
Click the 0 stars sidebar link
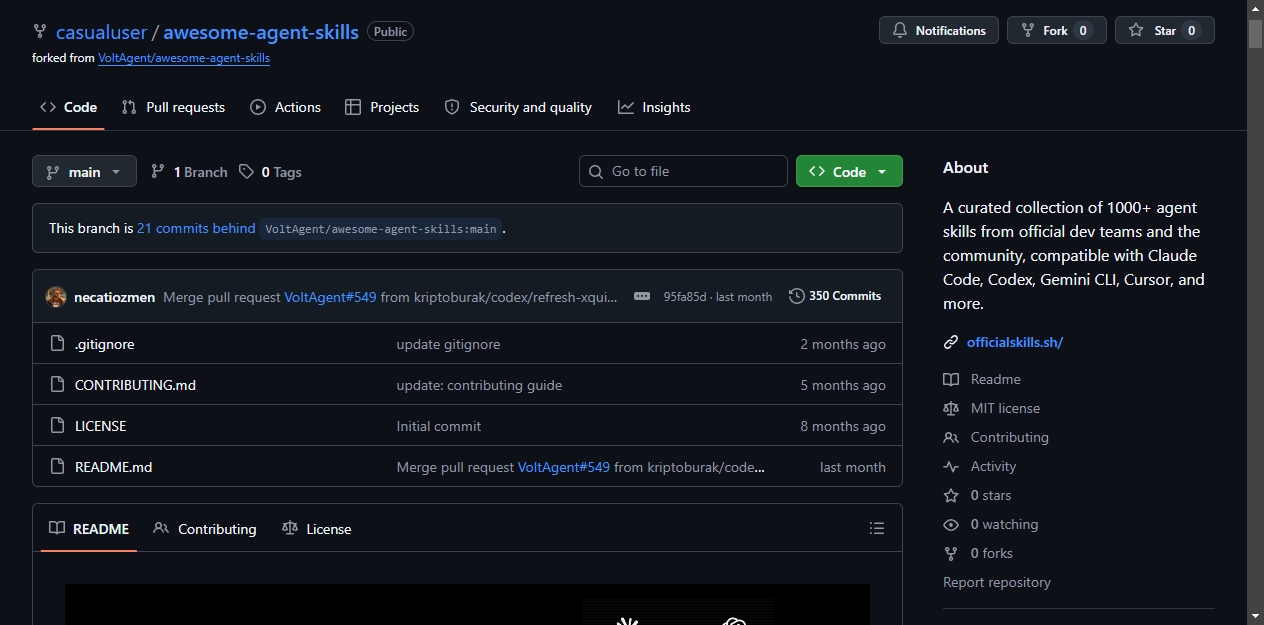[x=990, y=495]
